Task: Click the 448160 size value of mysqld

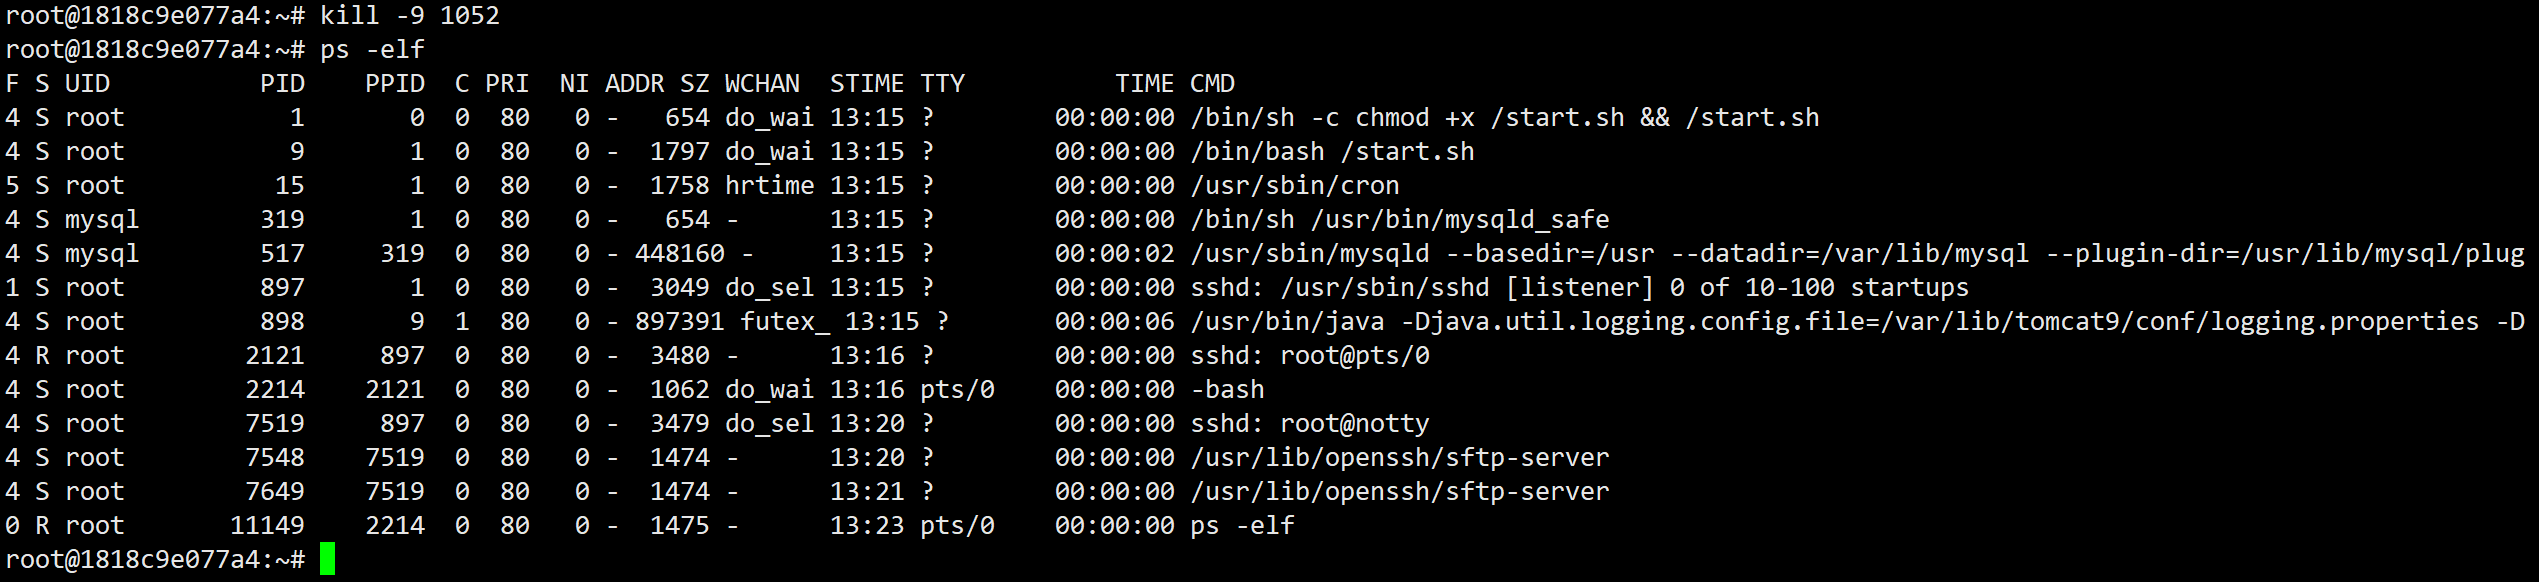Action: 679,253
